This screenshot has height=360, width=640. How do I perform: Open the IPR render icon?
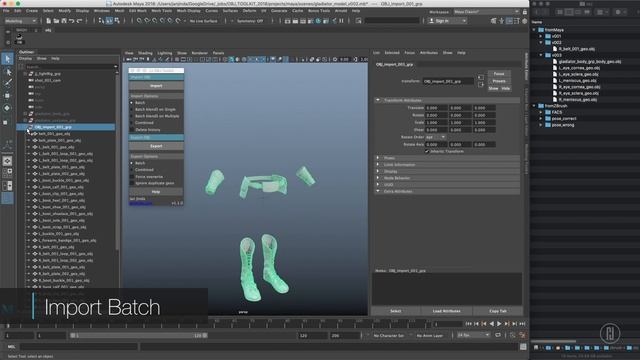(303, 20)
